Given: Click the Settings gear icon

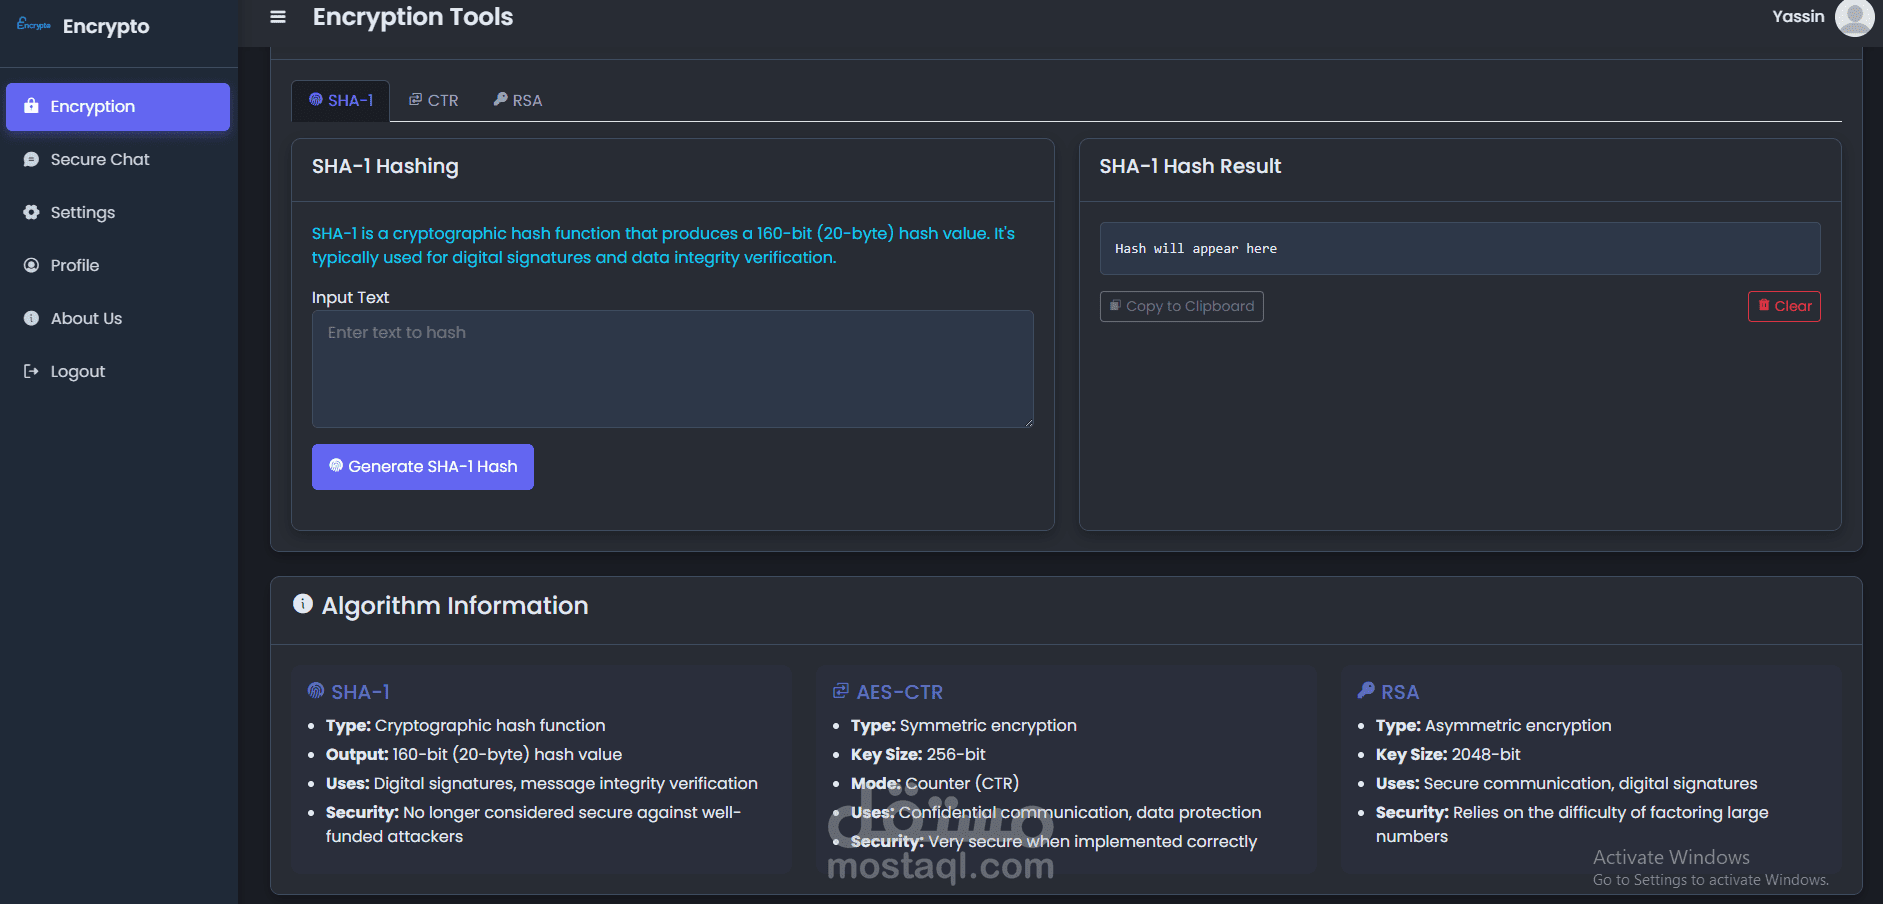Looking at the screenshot, I should coord(31,213).
